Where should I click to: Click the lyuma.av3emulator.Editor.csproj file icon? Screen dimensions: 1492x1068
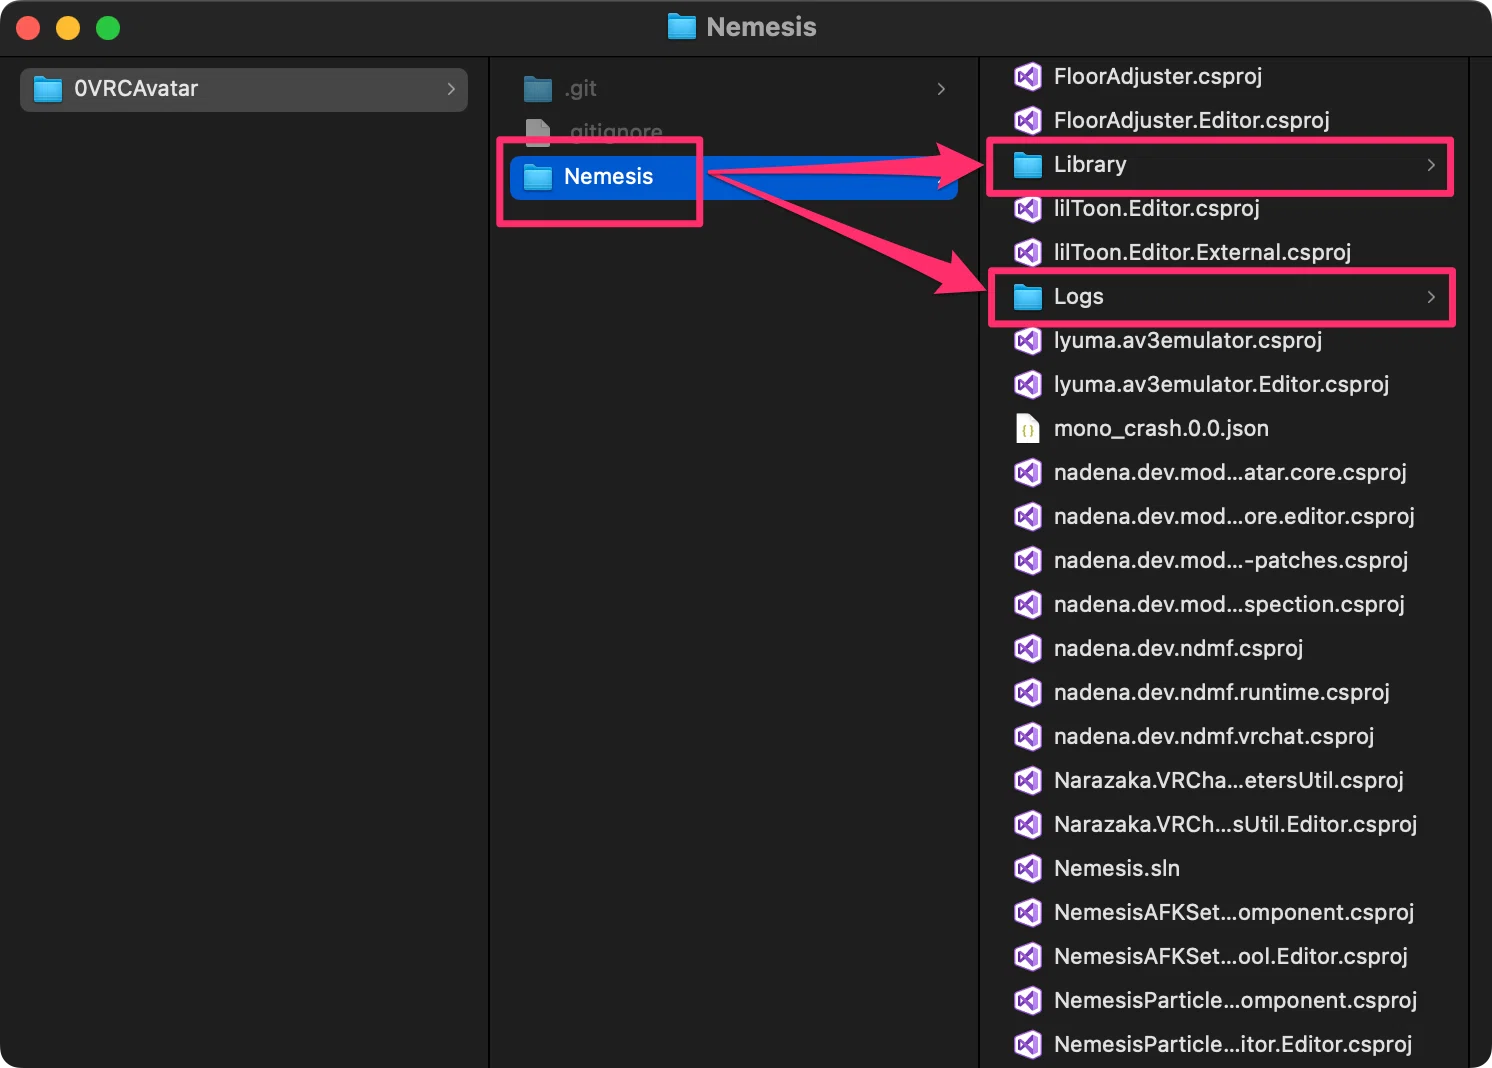point(1028,384)
